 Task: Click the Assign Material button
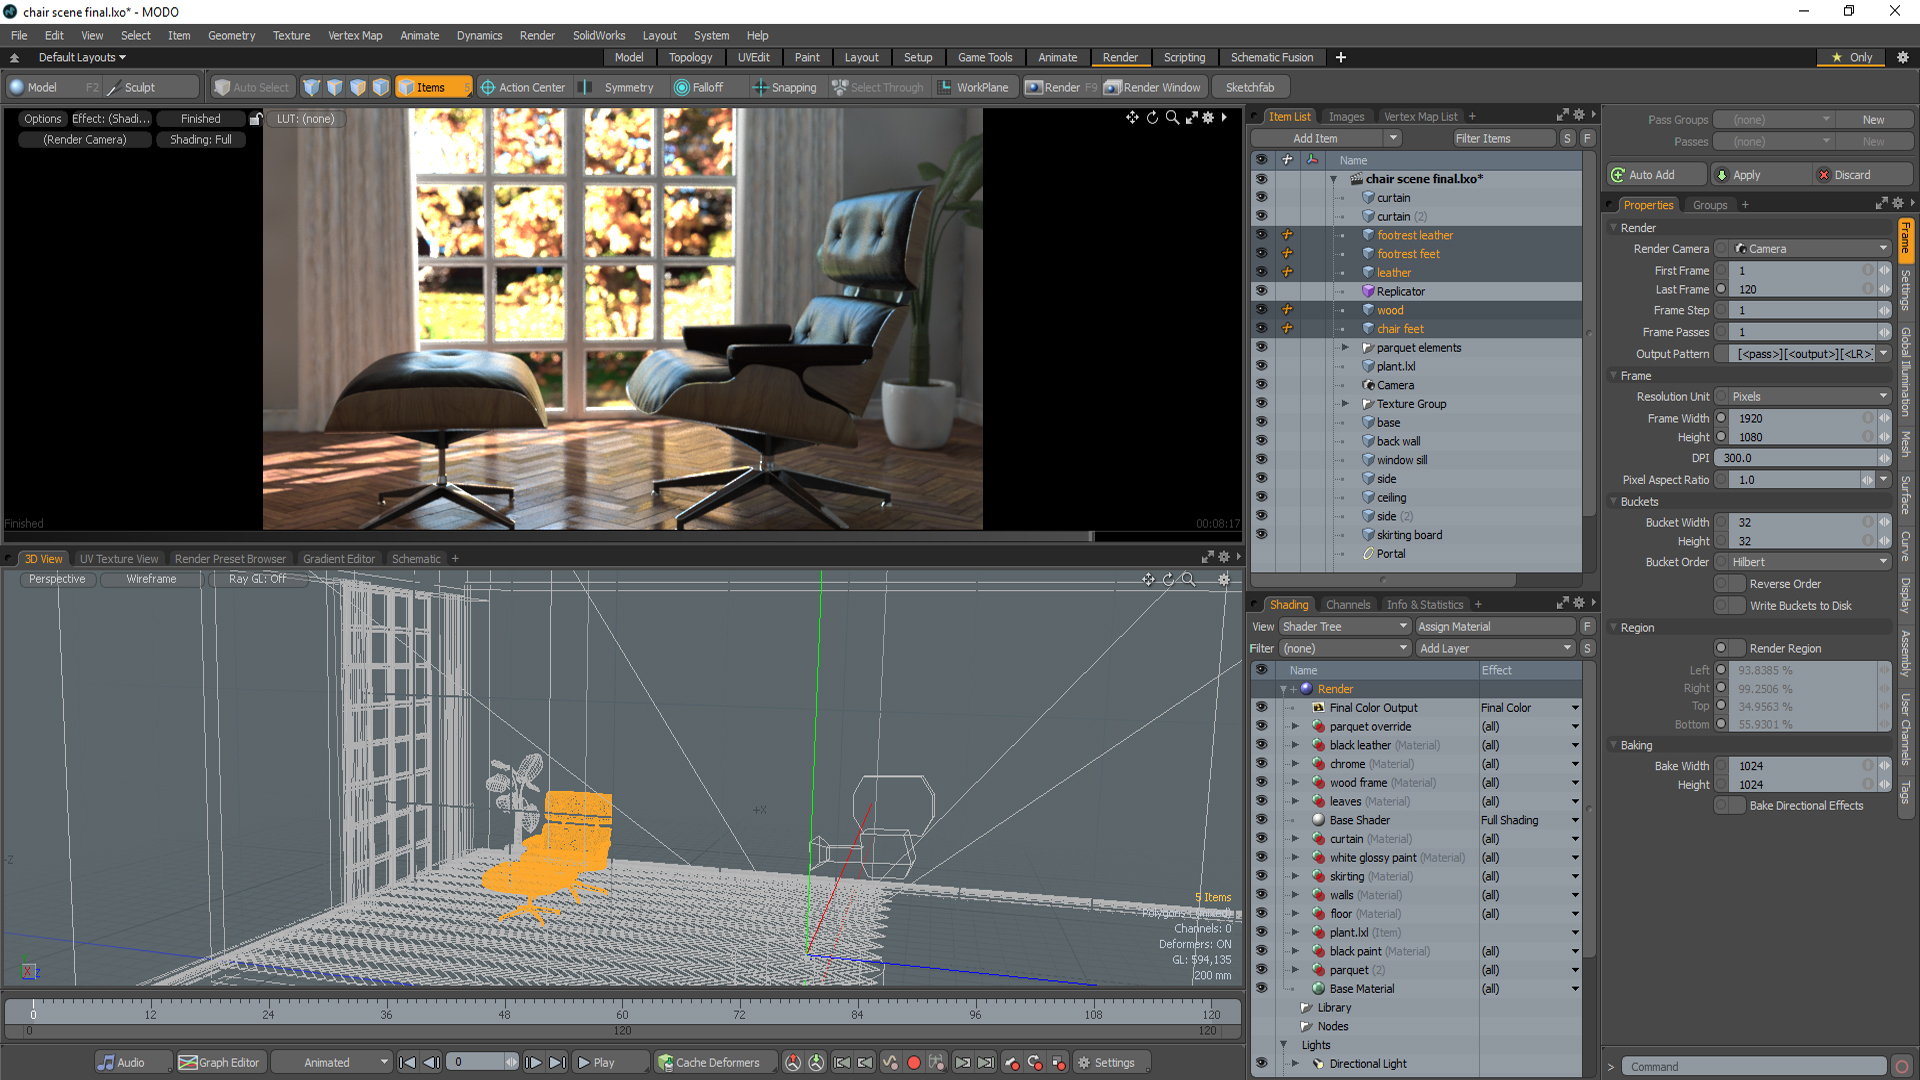click(x=1494, y=627)
